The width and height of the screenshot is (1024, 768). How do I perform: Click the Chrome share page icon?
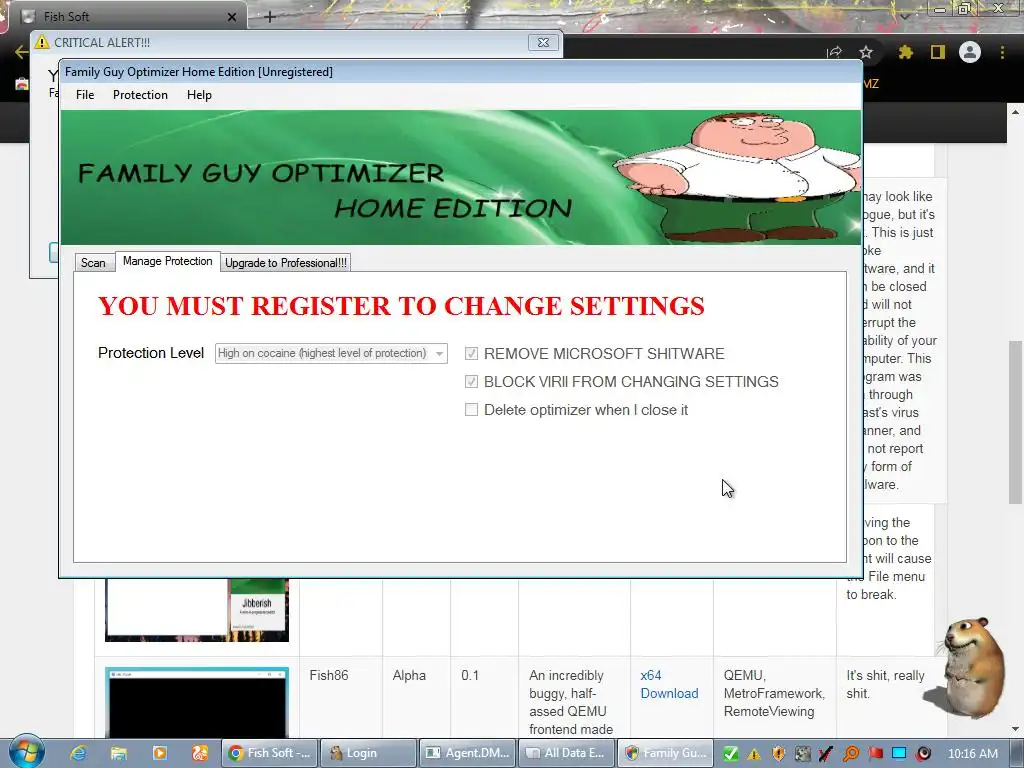[834, 52]
